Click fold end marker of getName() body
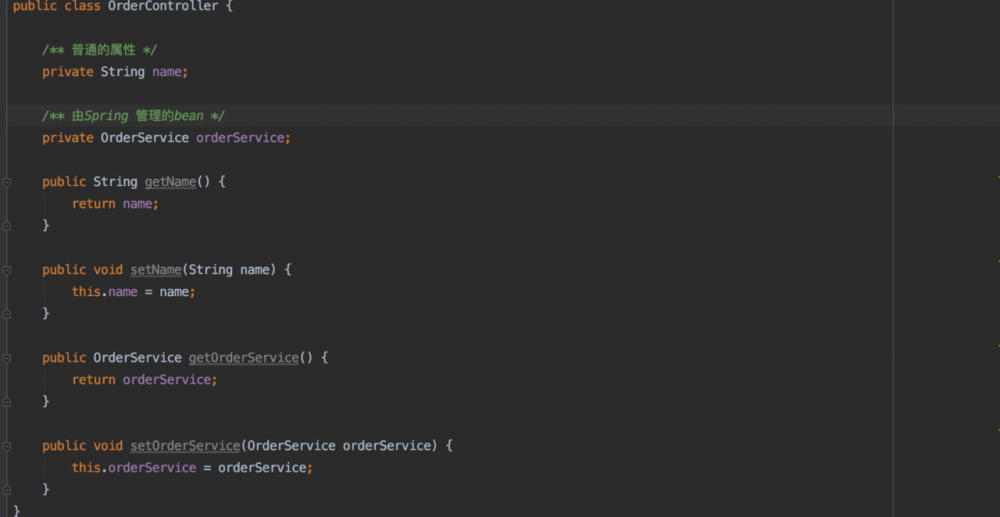Image resolution: width=1000 pixels, height=517 pixels. tap(7, 226)
